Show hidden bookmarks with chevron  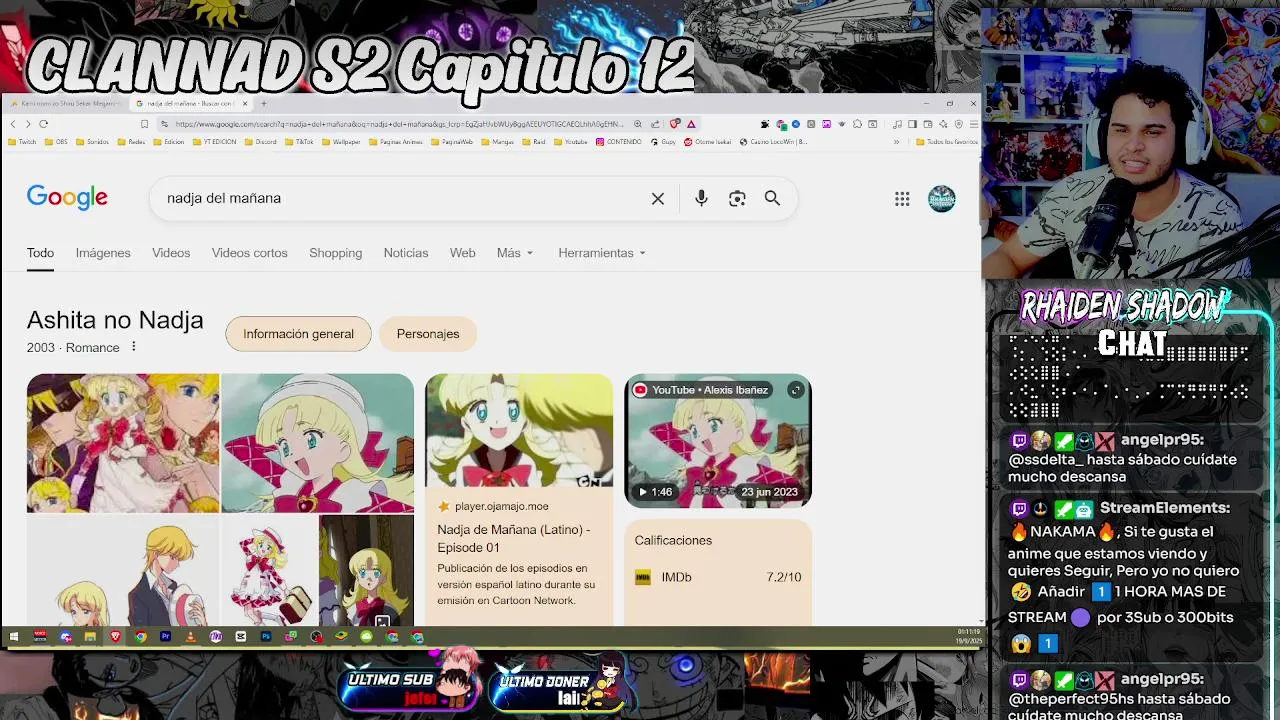point(896,142)
